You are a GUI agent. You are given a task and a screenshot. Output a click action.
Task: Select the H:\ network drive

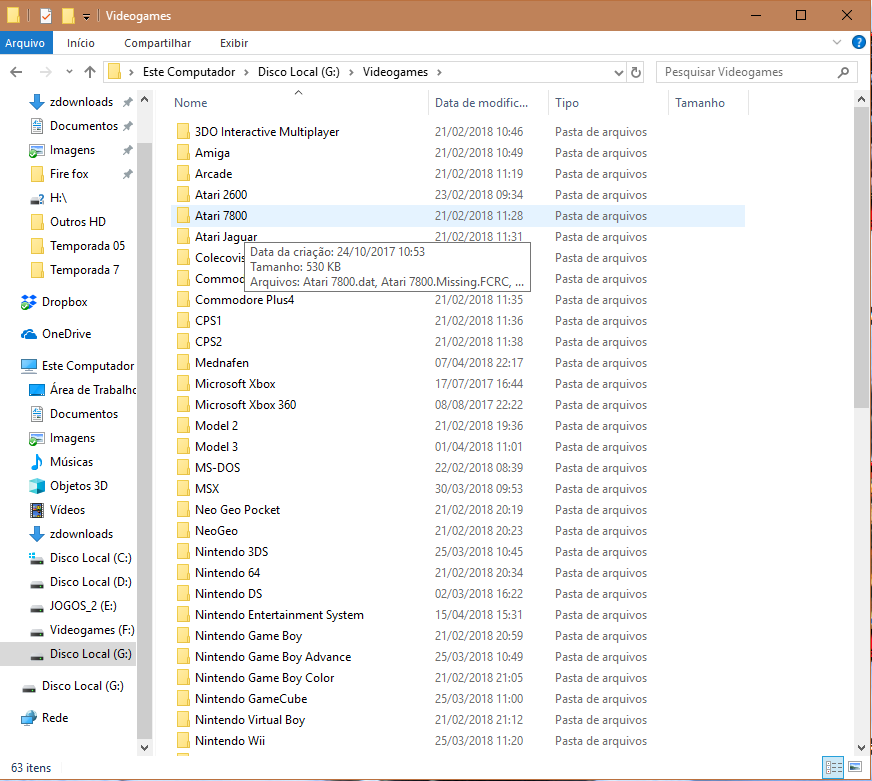[58, 197]
